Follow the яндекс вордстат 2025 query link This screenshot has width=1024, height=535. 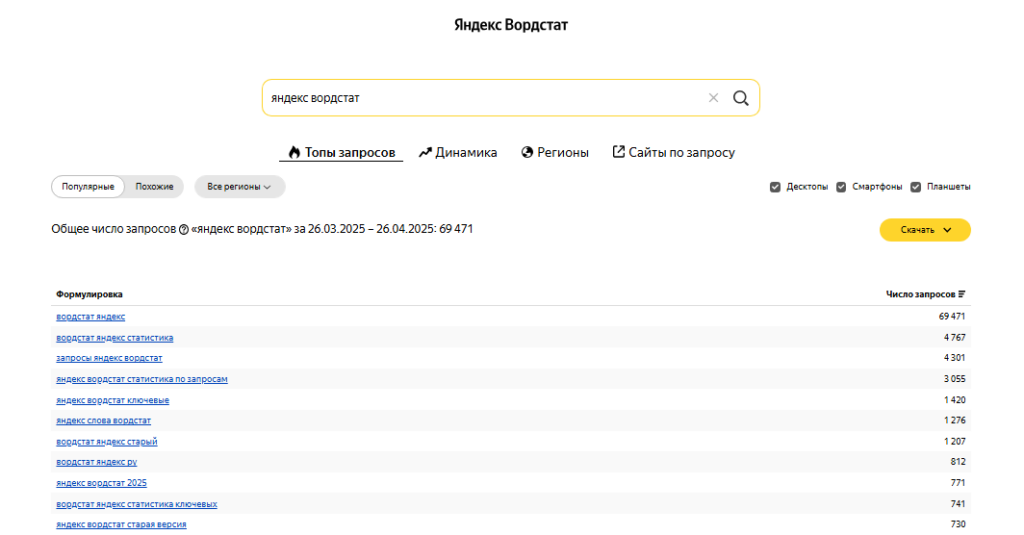[101, 483]
